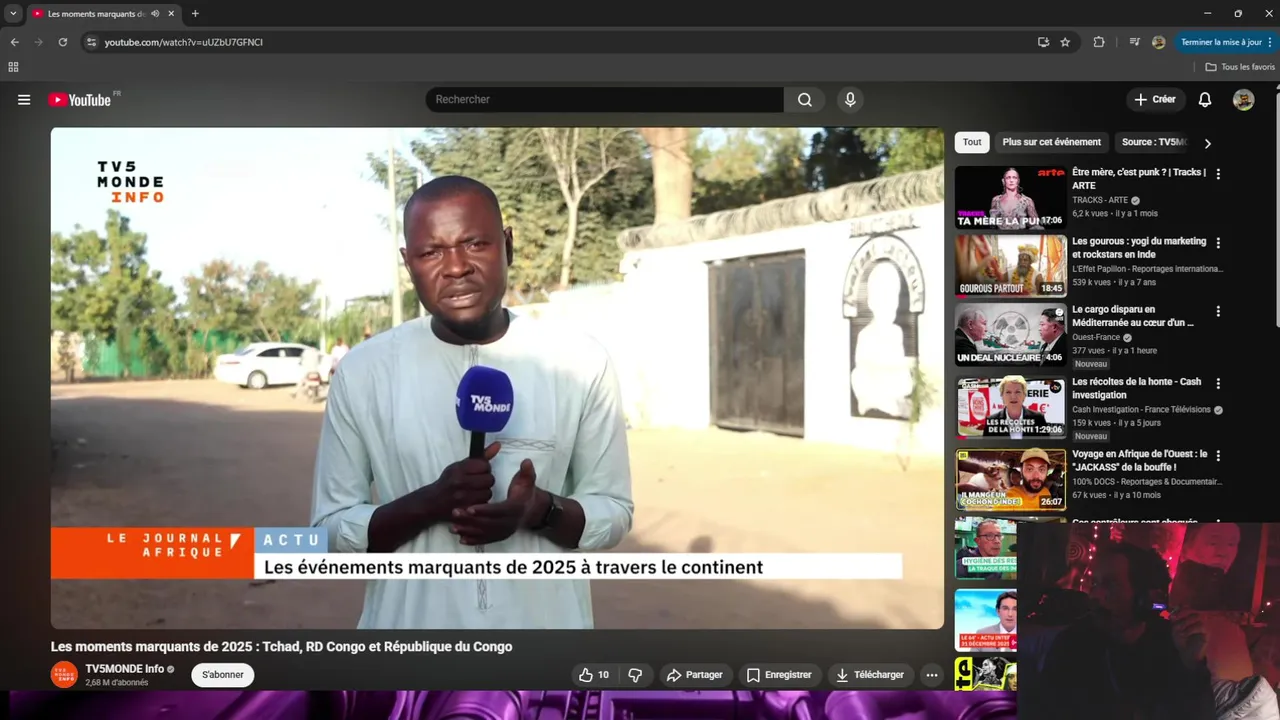Image resolution: width=1280 pixels, height=720 pixels.
Task: Click the main video player
Action: 497,378
